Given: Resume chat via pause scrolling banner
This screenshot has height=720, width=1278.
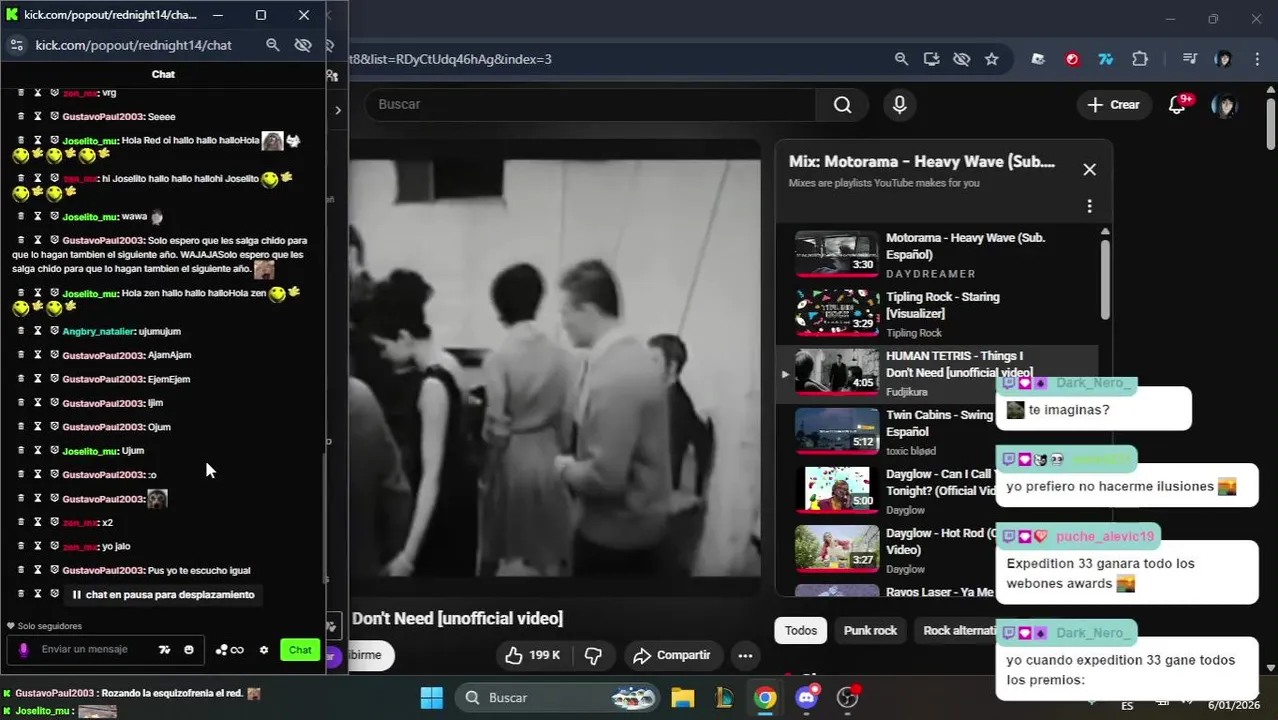Looking at the screenshot, I should [x=163, y=594].
